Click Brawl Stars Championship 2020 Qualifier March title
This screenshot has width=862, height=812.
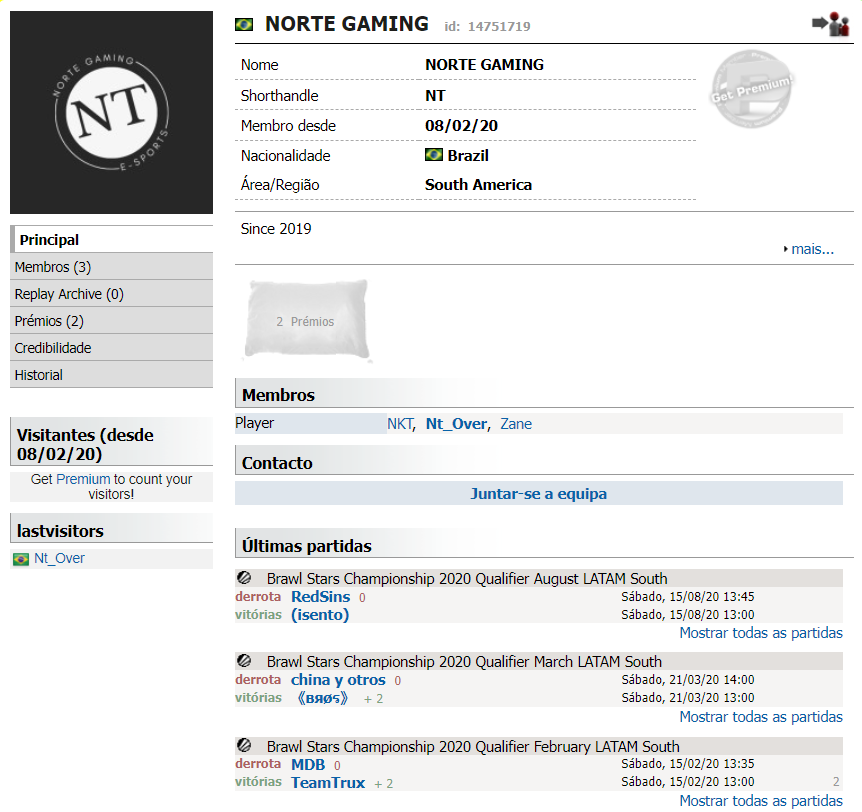pyautogui.click(x=464, y=661)
